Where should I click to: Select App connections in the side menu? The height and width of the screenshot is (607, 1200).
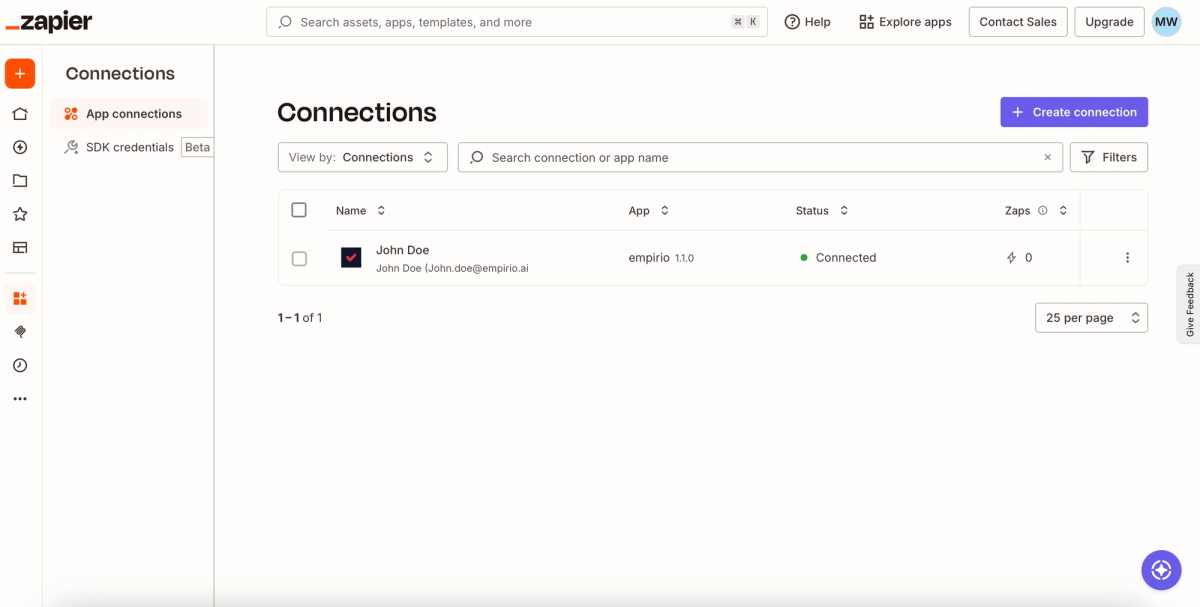pyautogui.click(x=128, y=114)
